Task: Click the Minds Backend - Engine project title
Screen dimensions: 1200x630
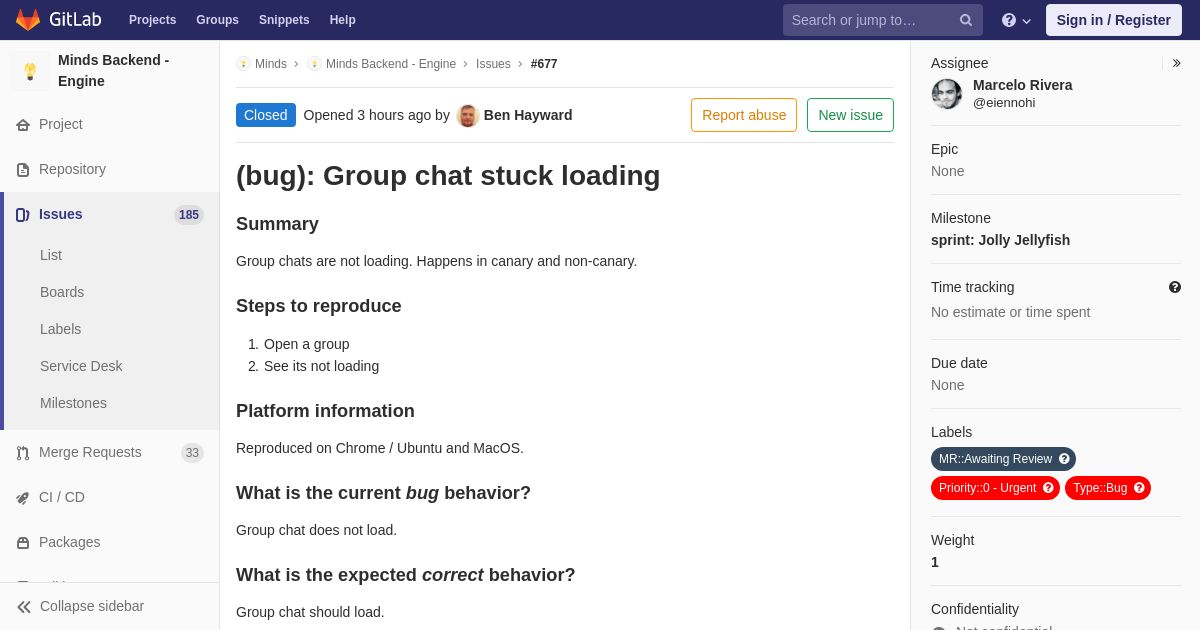Action: [x=114, y=71]
